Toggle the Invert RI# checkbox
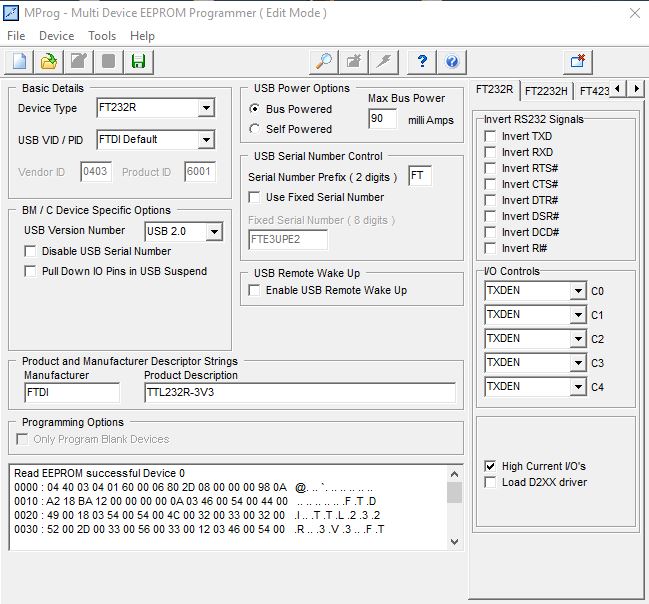Image resolution: width=649 pixels, height=604 pixels. point(490,248)
